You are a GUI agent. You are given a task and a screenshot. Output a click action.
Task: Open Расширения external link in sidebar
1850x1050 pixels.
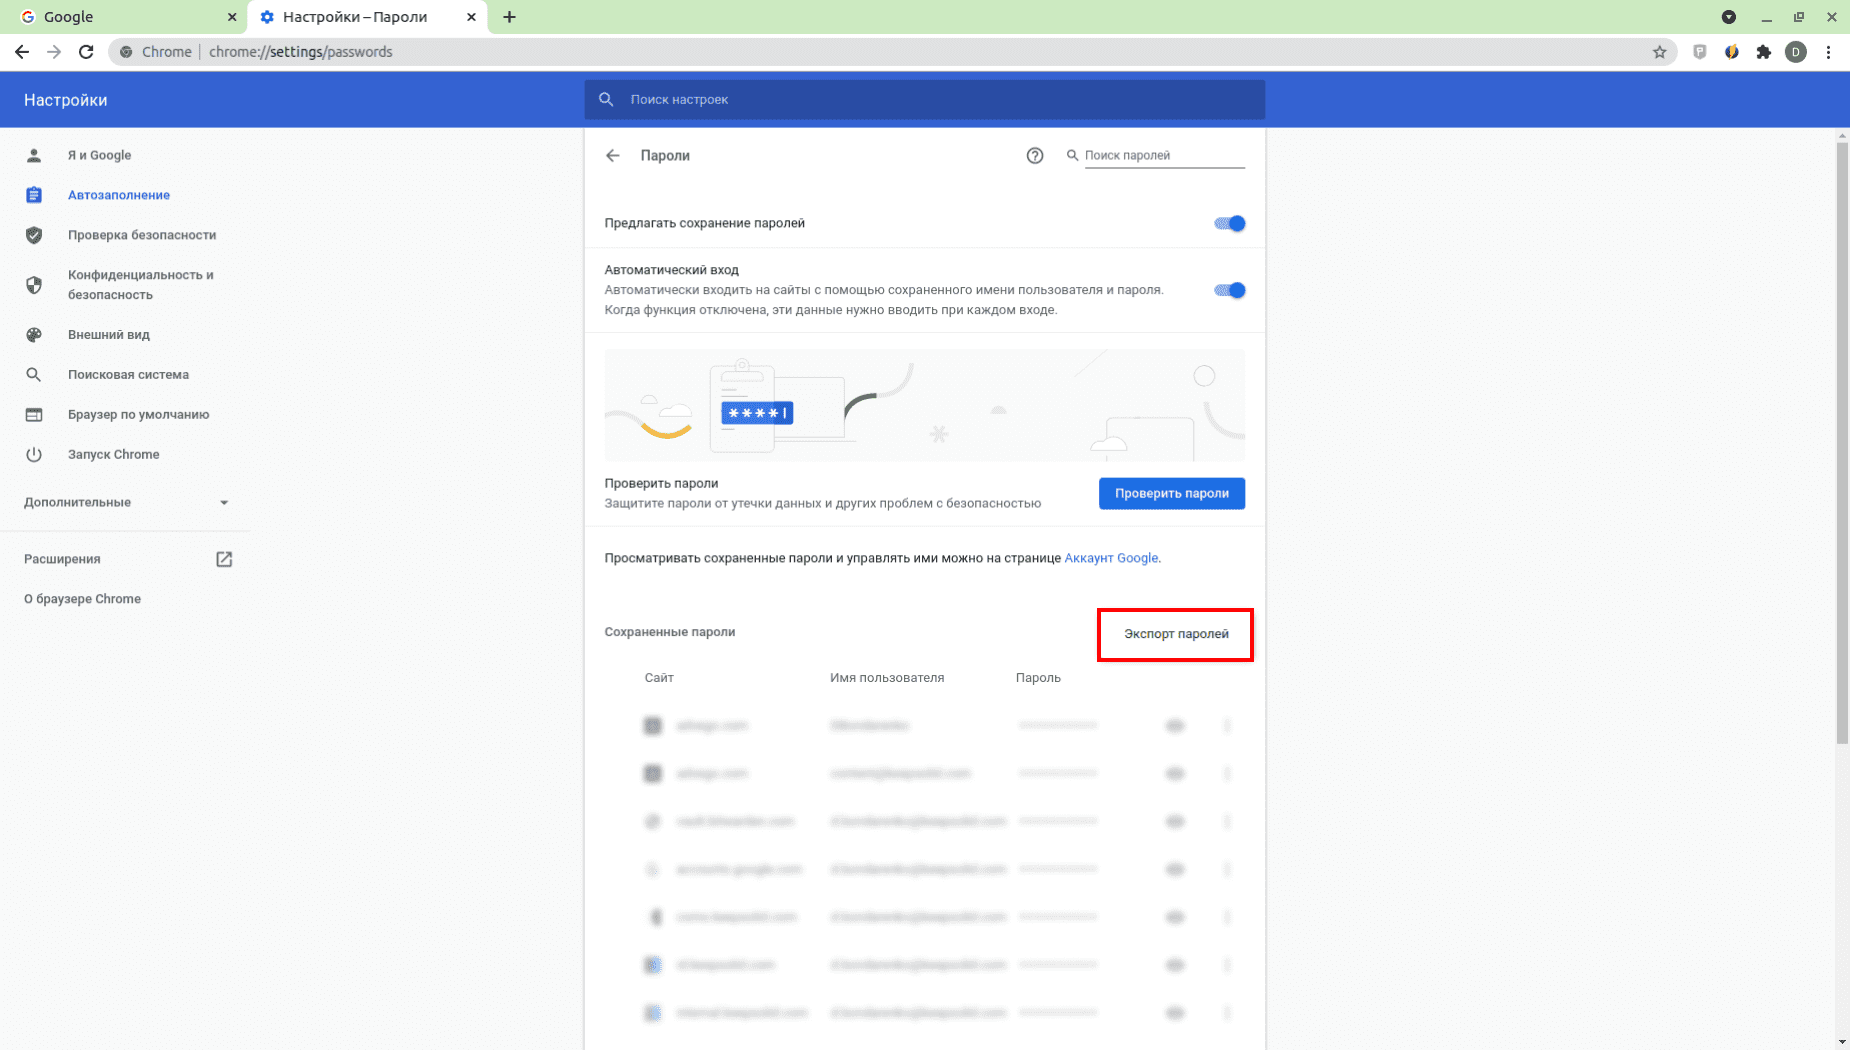[x=224, y=559]
